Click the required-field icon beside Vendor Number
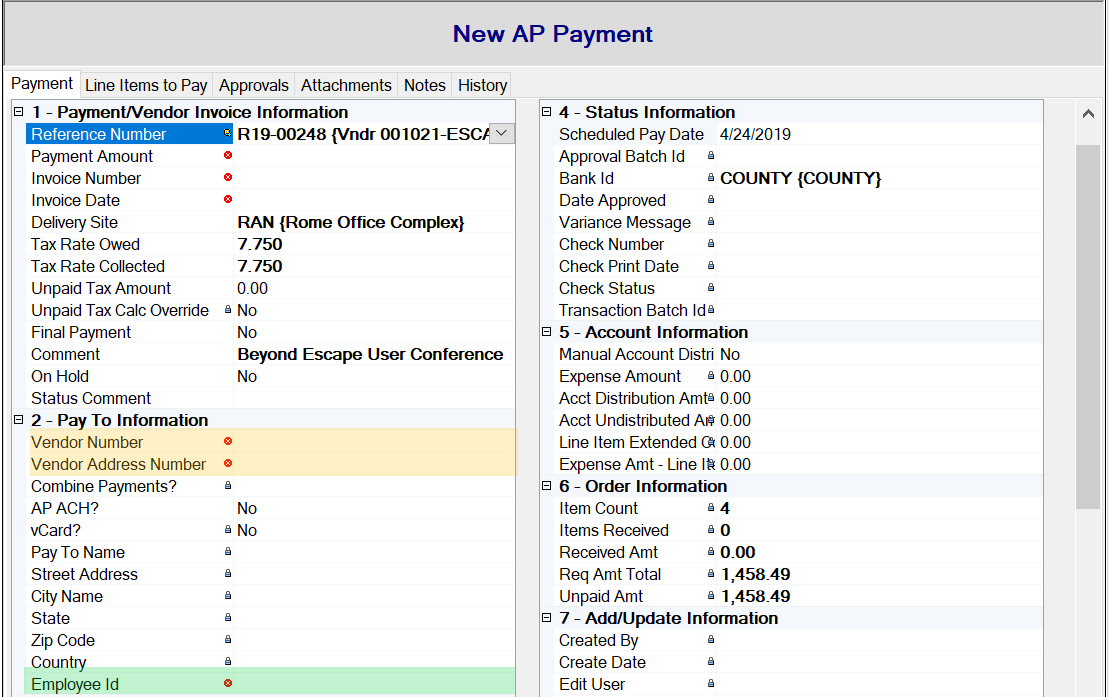The image size is (1109, 697). point(228,441)
